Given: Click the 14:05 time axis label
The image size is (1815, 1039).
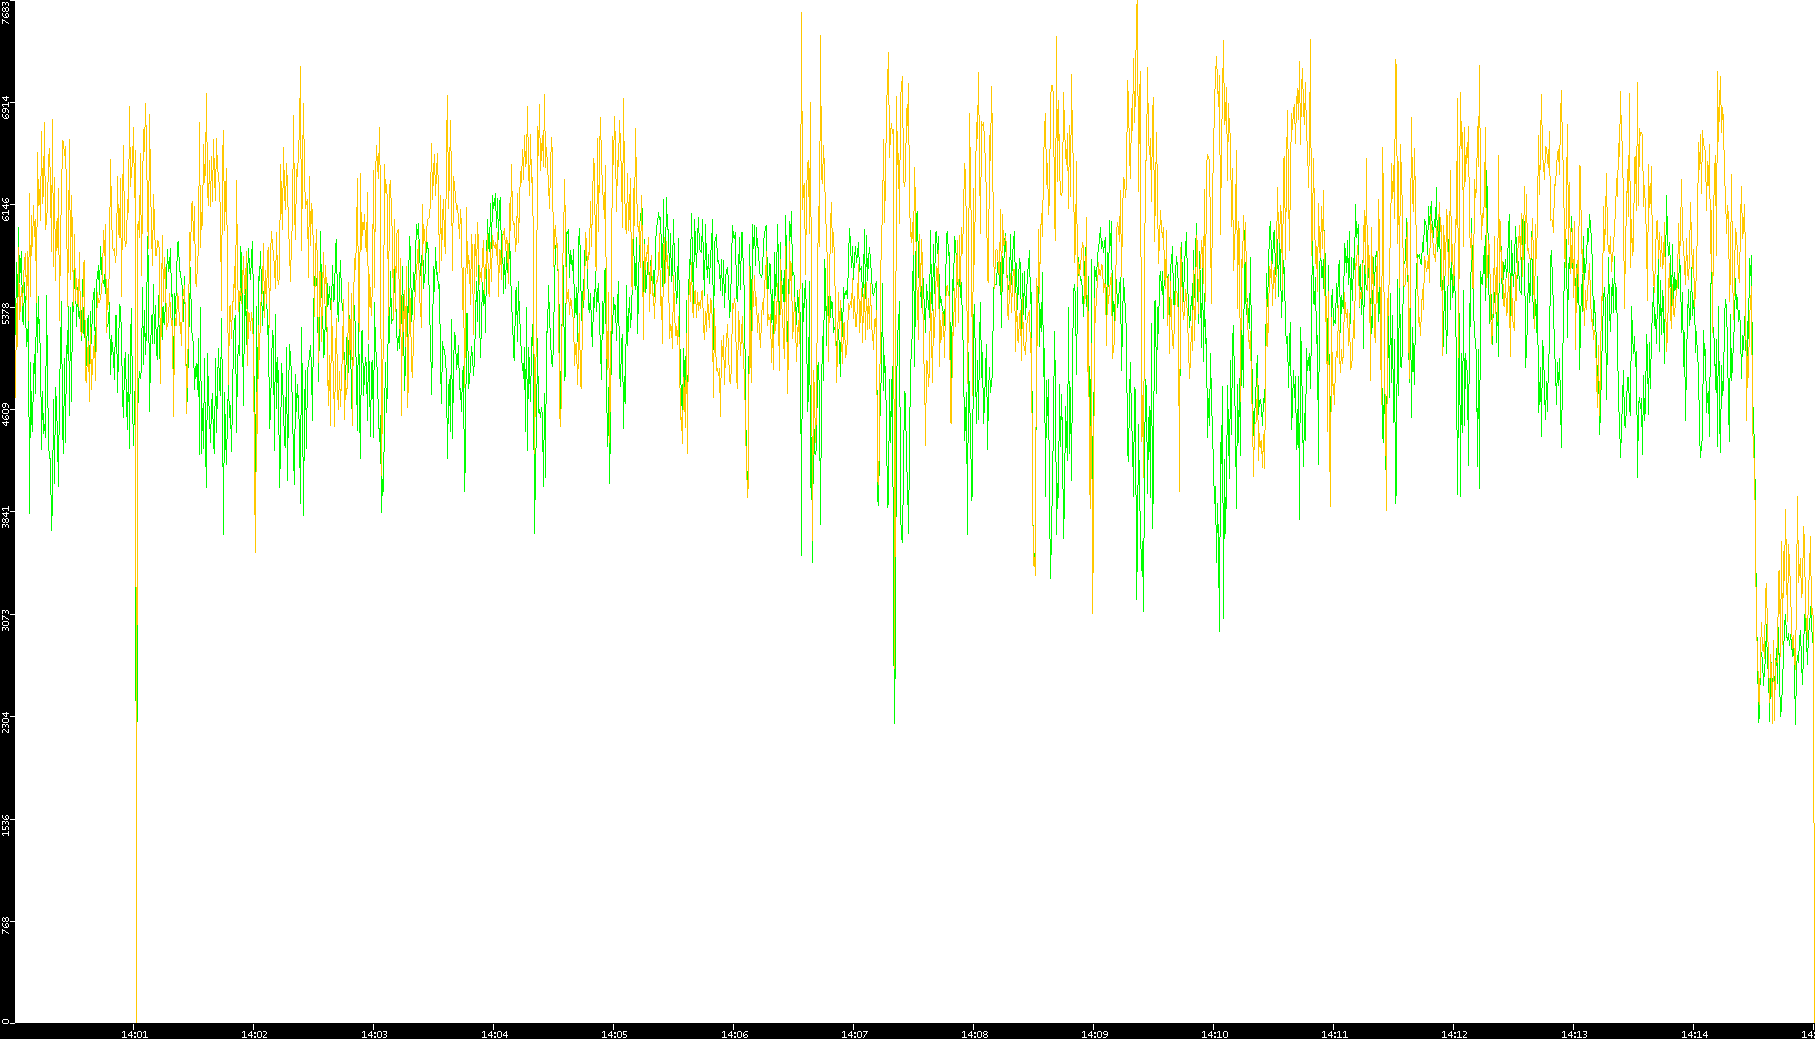Looking at the screenshot, I should click(614, 1034).
